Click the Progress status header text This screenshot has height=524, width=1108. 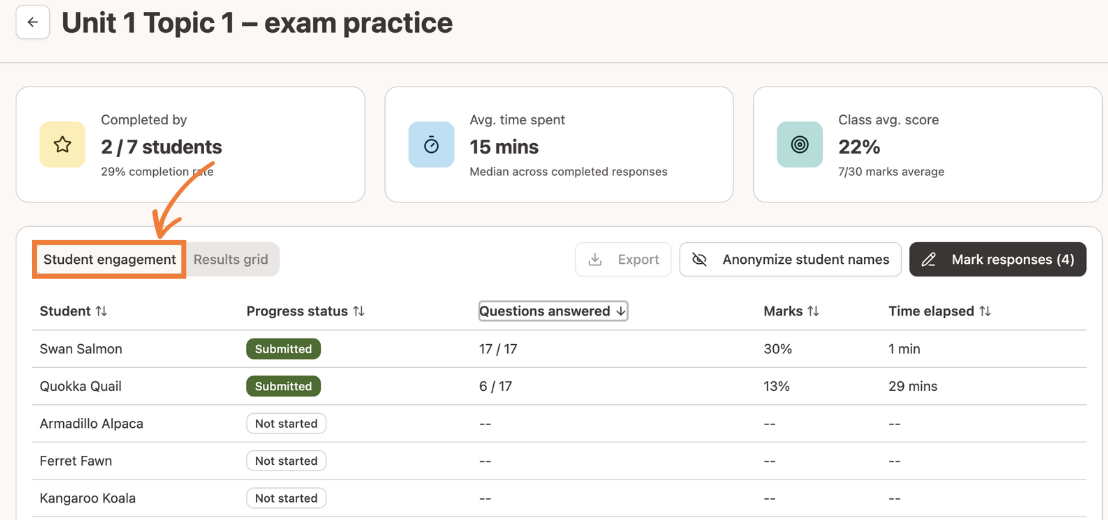297,311
